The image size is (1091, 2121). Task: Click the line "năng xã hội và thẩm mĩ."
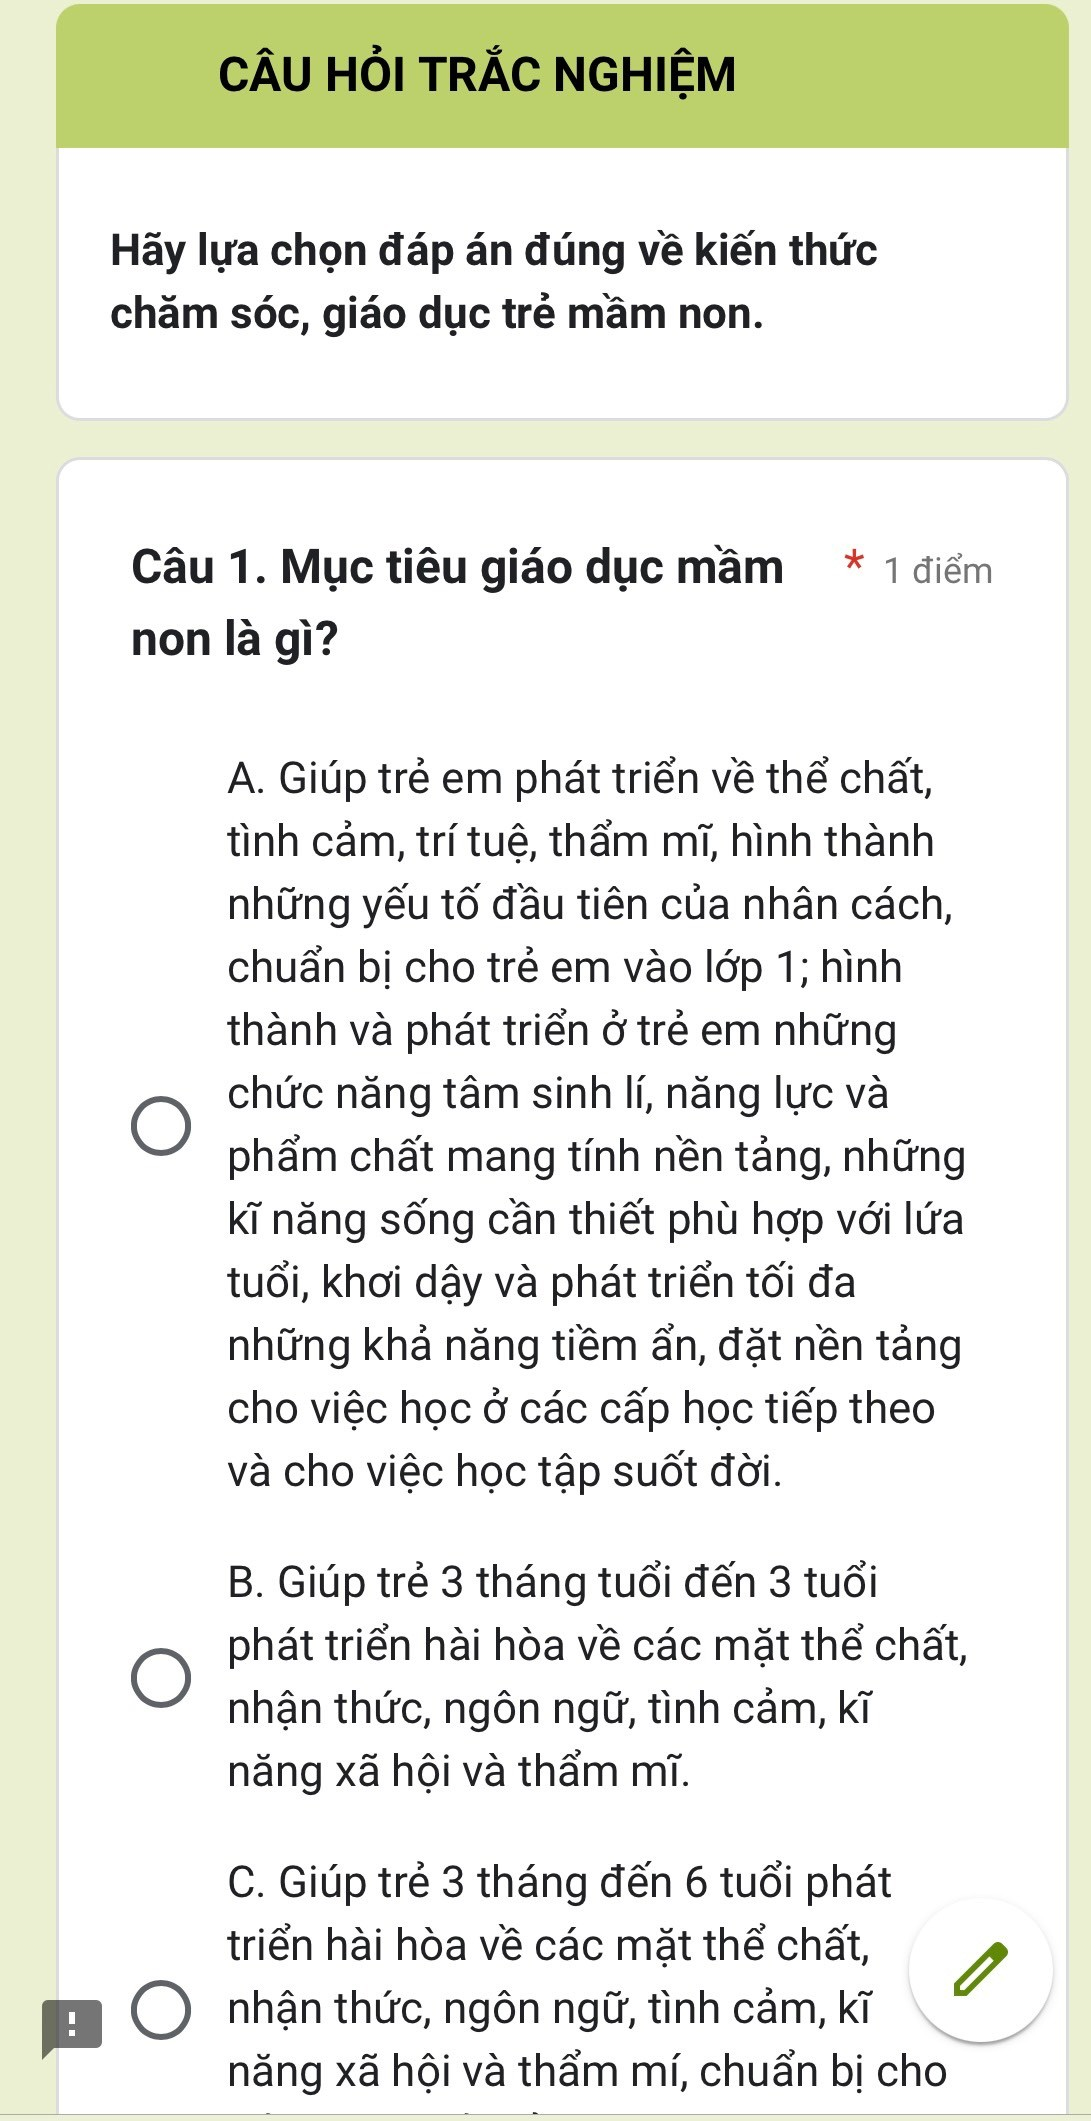click(x=459, y=1771)
